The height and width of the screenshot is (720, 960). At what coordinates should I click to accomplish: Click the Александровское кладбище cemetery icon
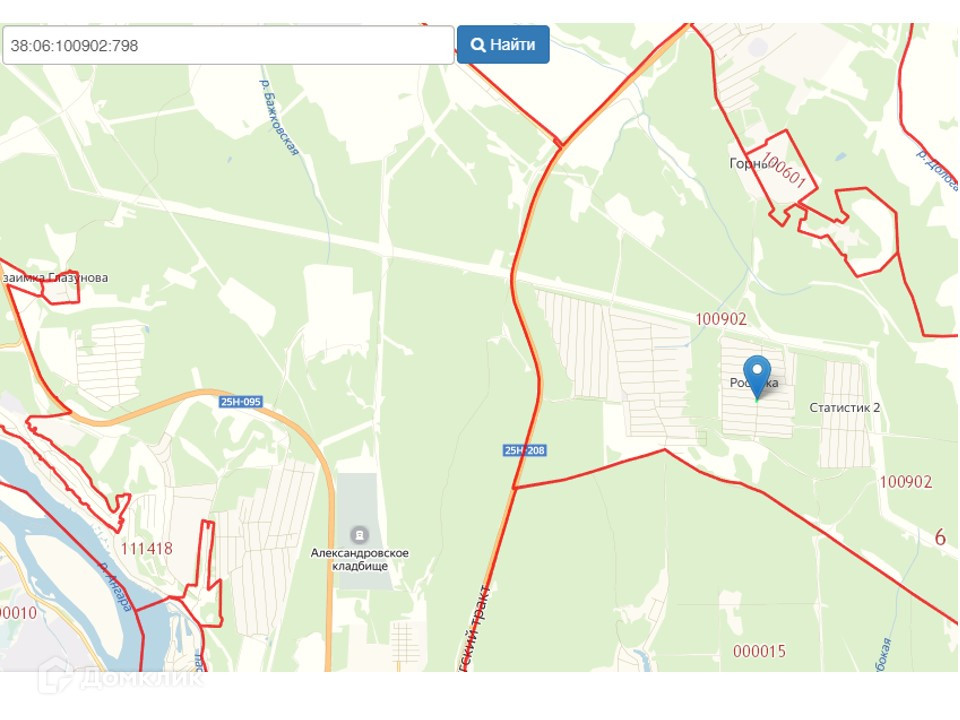pos(359,535)
